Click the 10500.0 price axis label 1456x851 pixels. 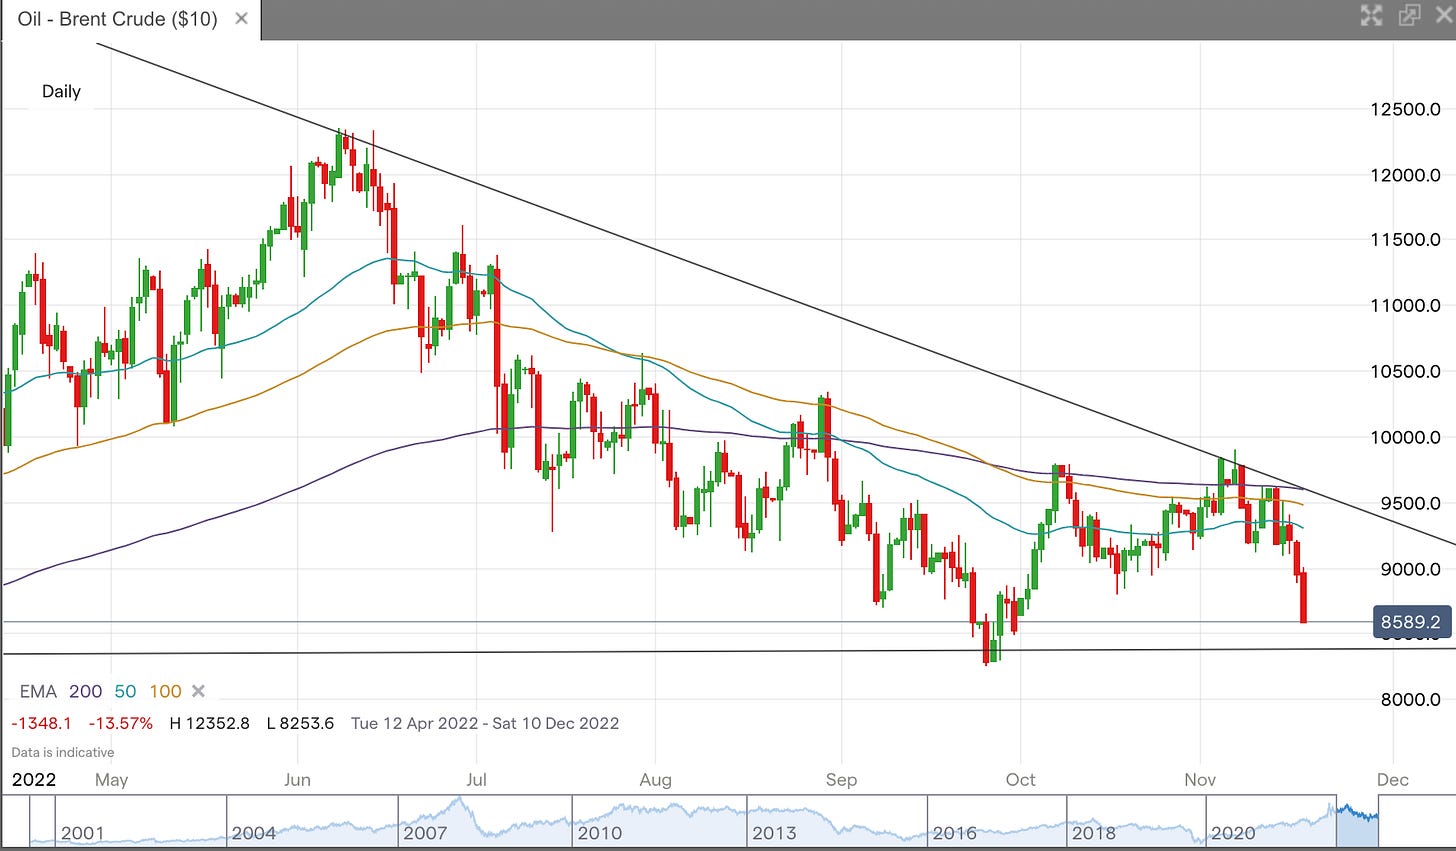(x=1405, y=372)
